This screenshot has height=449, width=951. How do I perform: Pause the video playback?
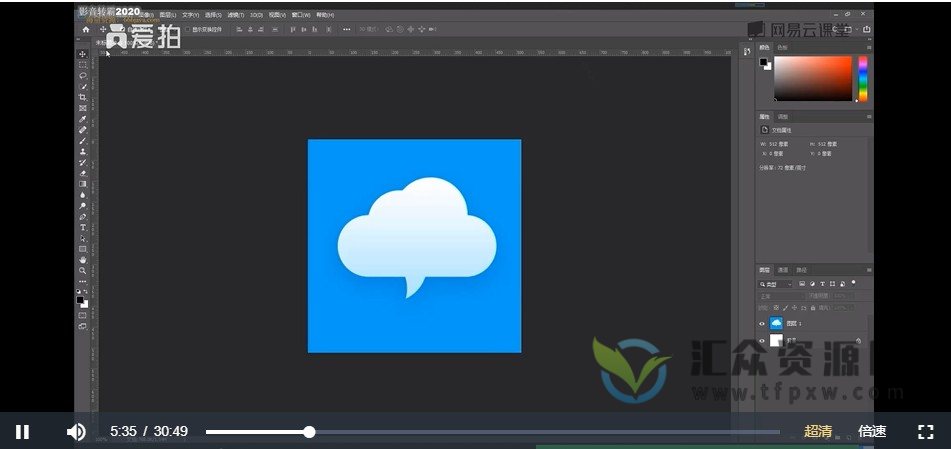pos(22,432)
